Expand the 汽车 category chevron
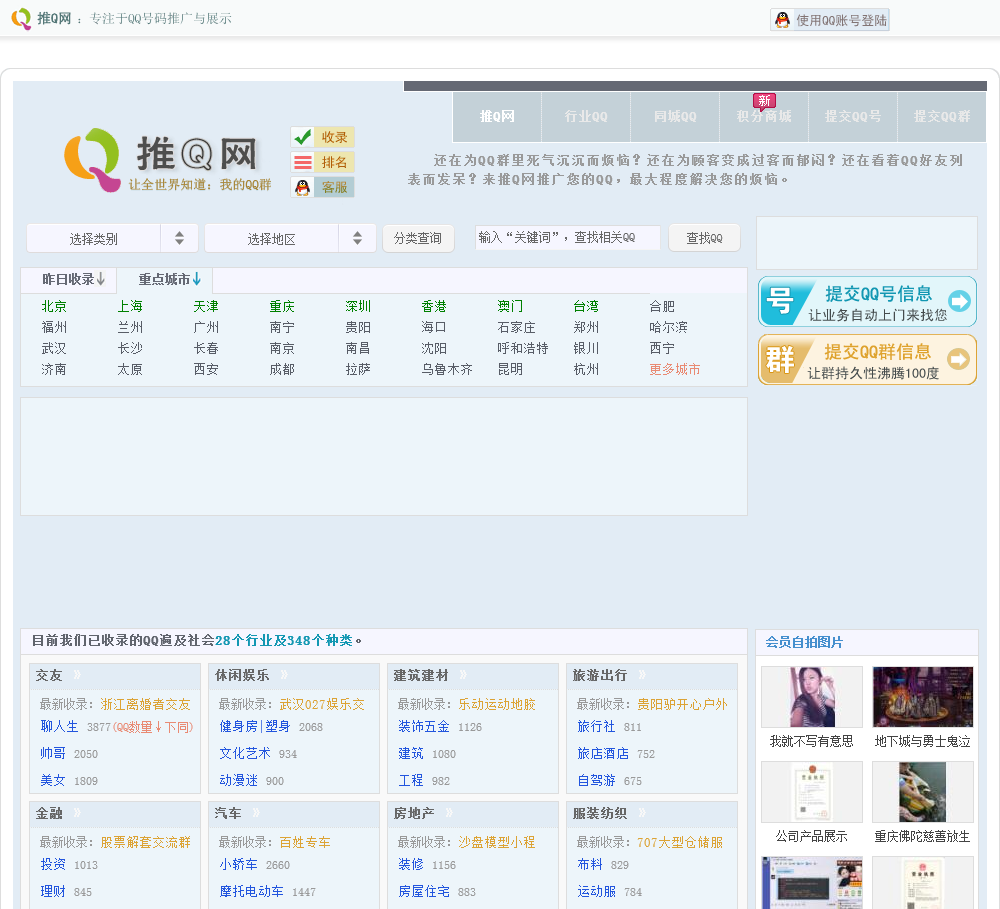The image size is (1000, 909). pyautogui.click(x=256, y=812)
